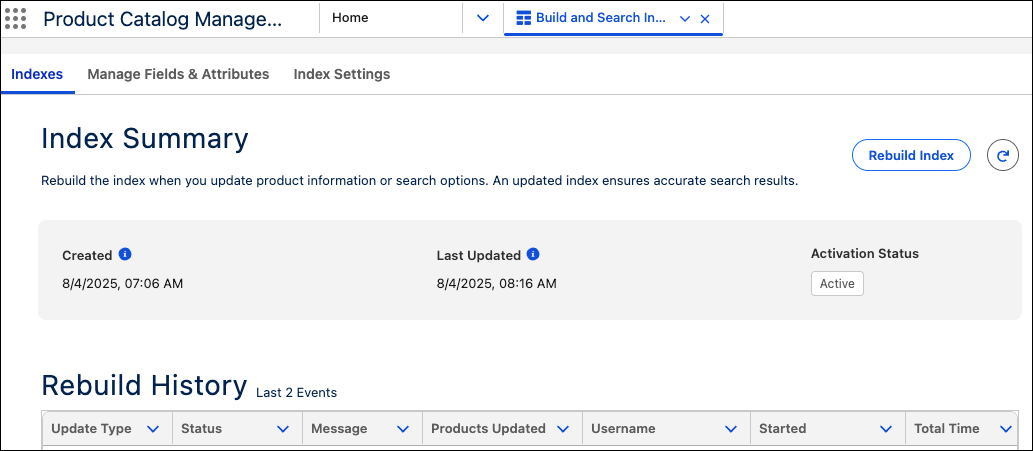Open Username column menu chevron
Screen dimensions: 1033x451
click(731, 429)
